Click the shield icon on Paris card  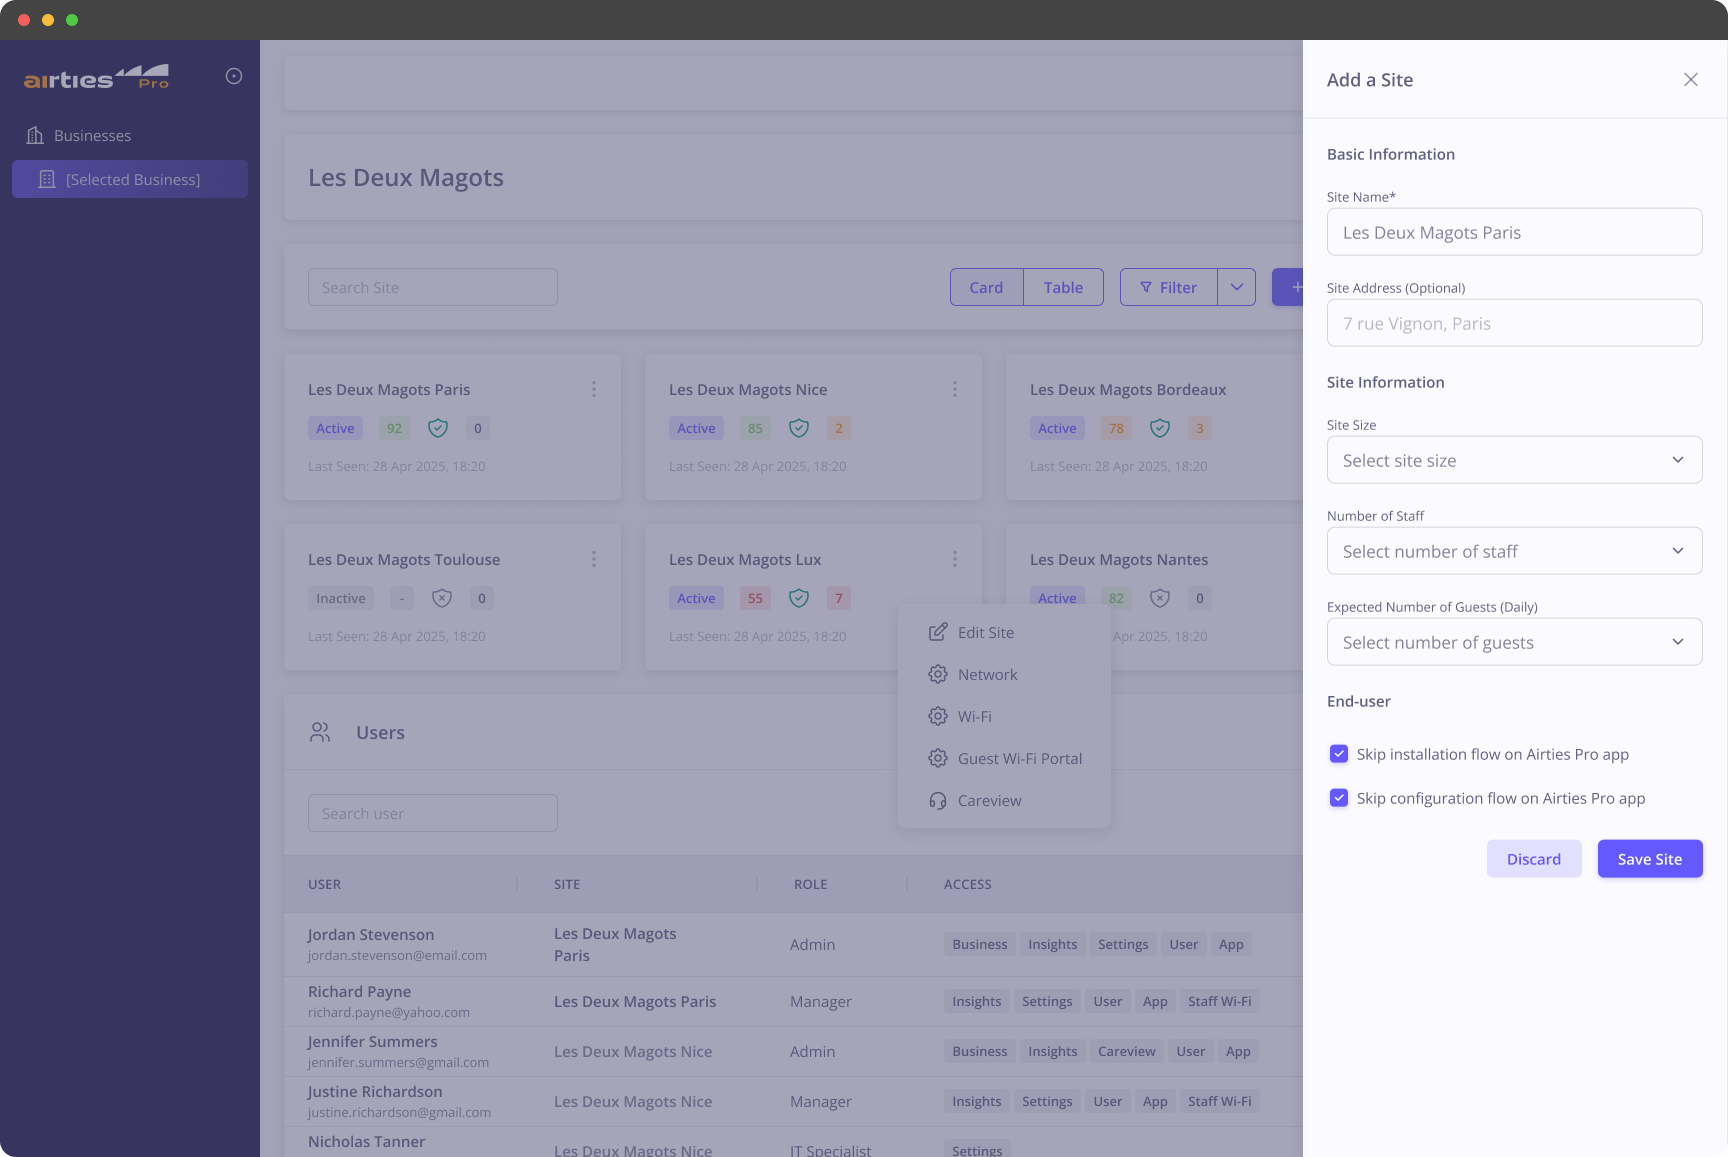(438, 428)
